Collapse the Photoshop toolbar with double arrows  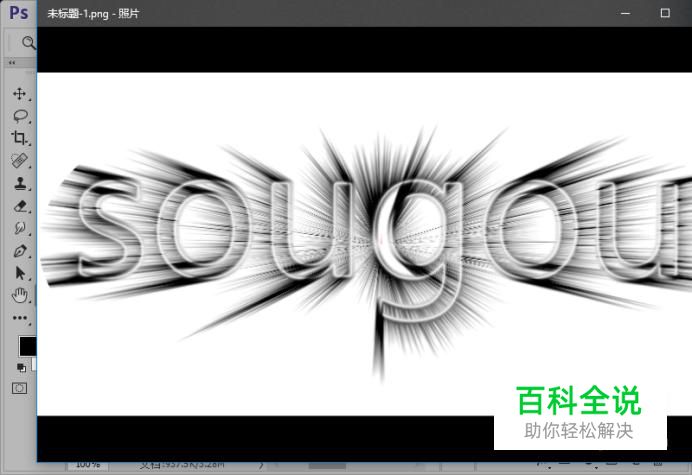pyautogui.click(x=12, y=63)
